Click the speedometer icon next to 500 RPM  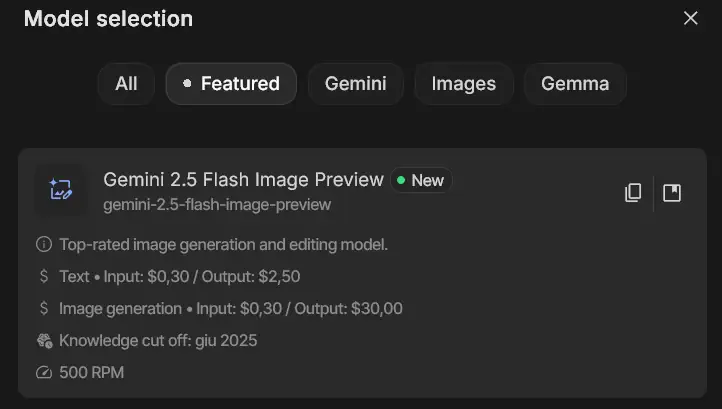(44, 372)
